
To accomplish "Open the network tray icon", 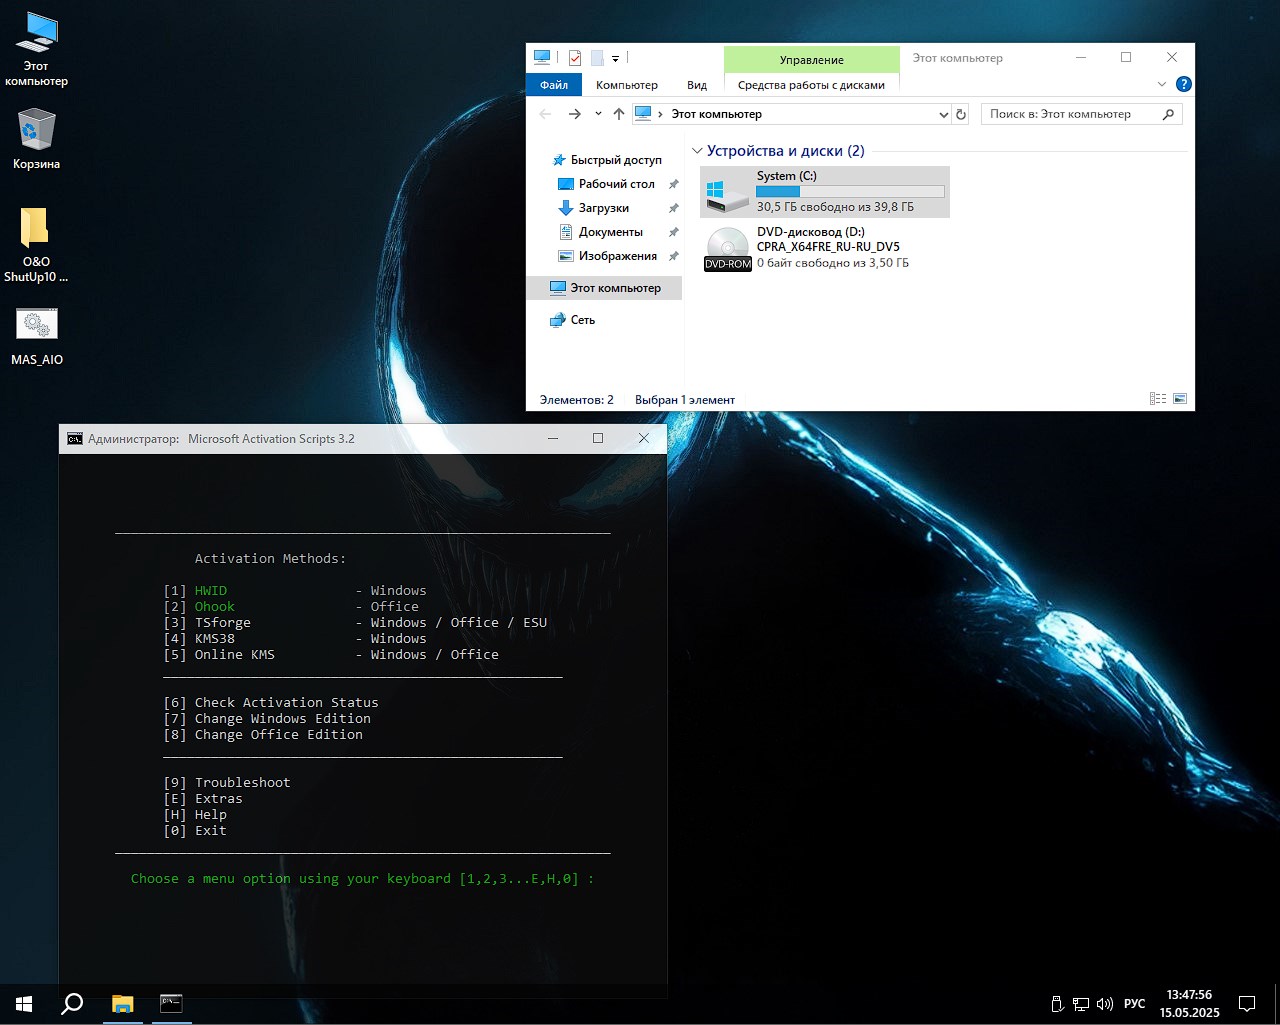I will pos(1081,1004).
